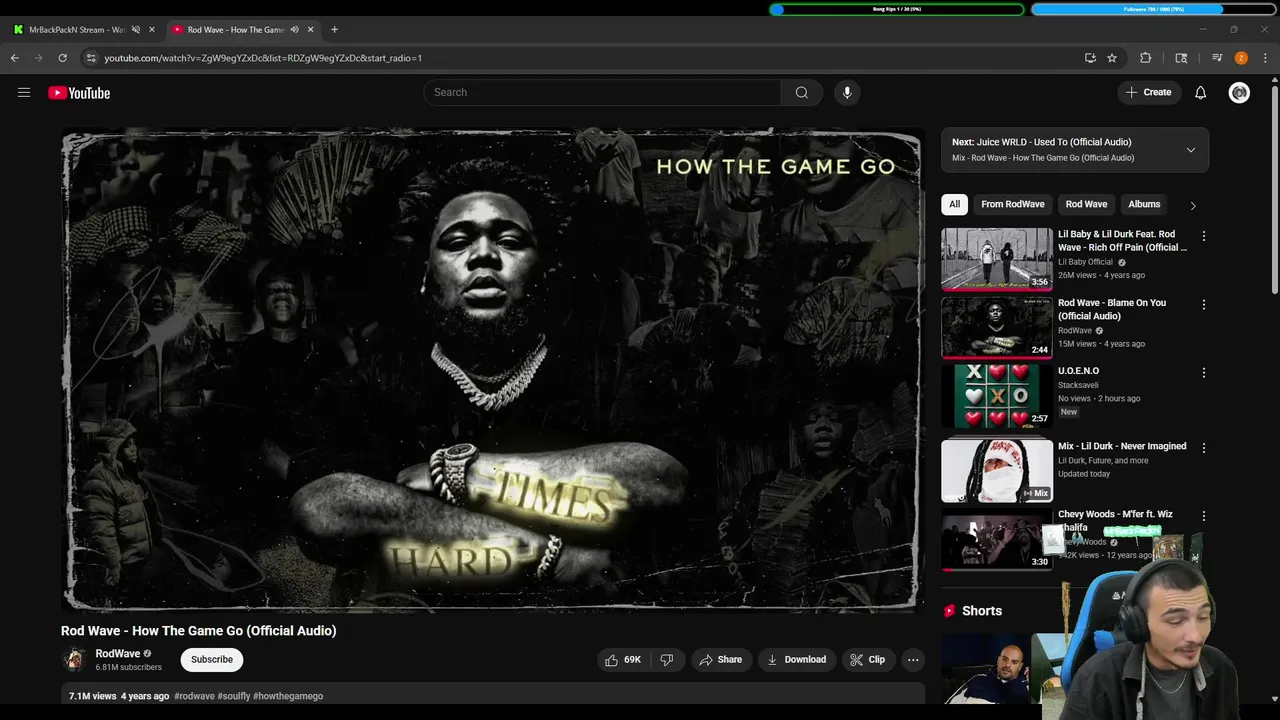
Task: Open the RodWave channel name link
Action: click(117, 654)
